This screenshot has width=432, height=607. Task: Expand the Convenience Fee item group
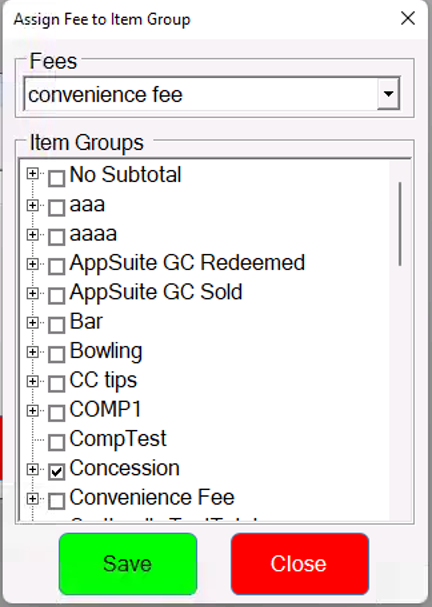33,499
